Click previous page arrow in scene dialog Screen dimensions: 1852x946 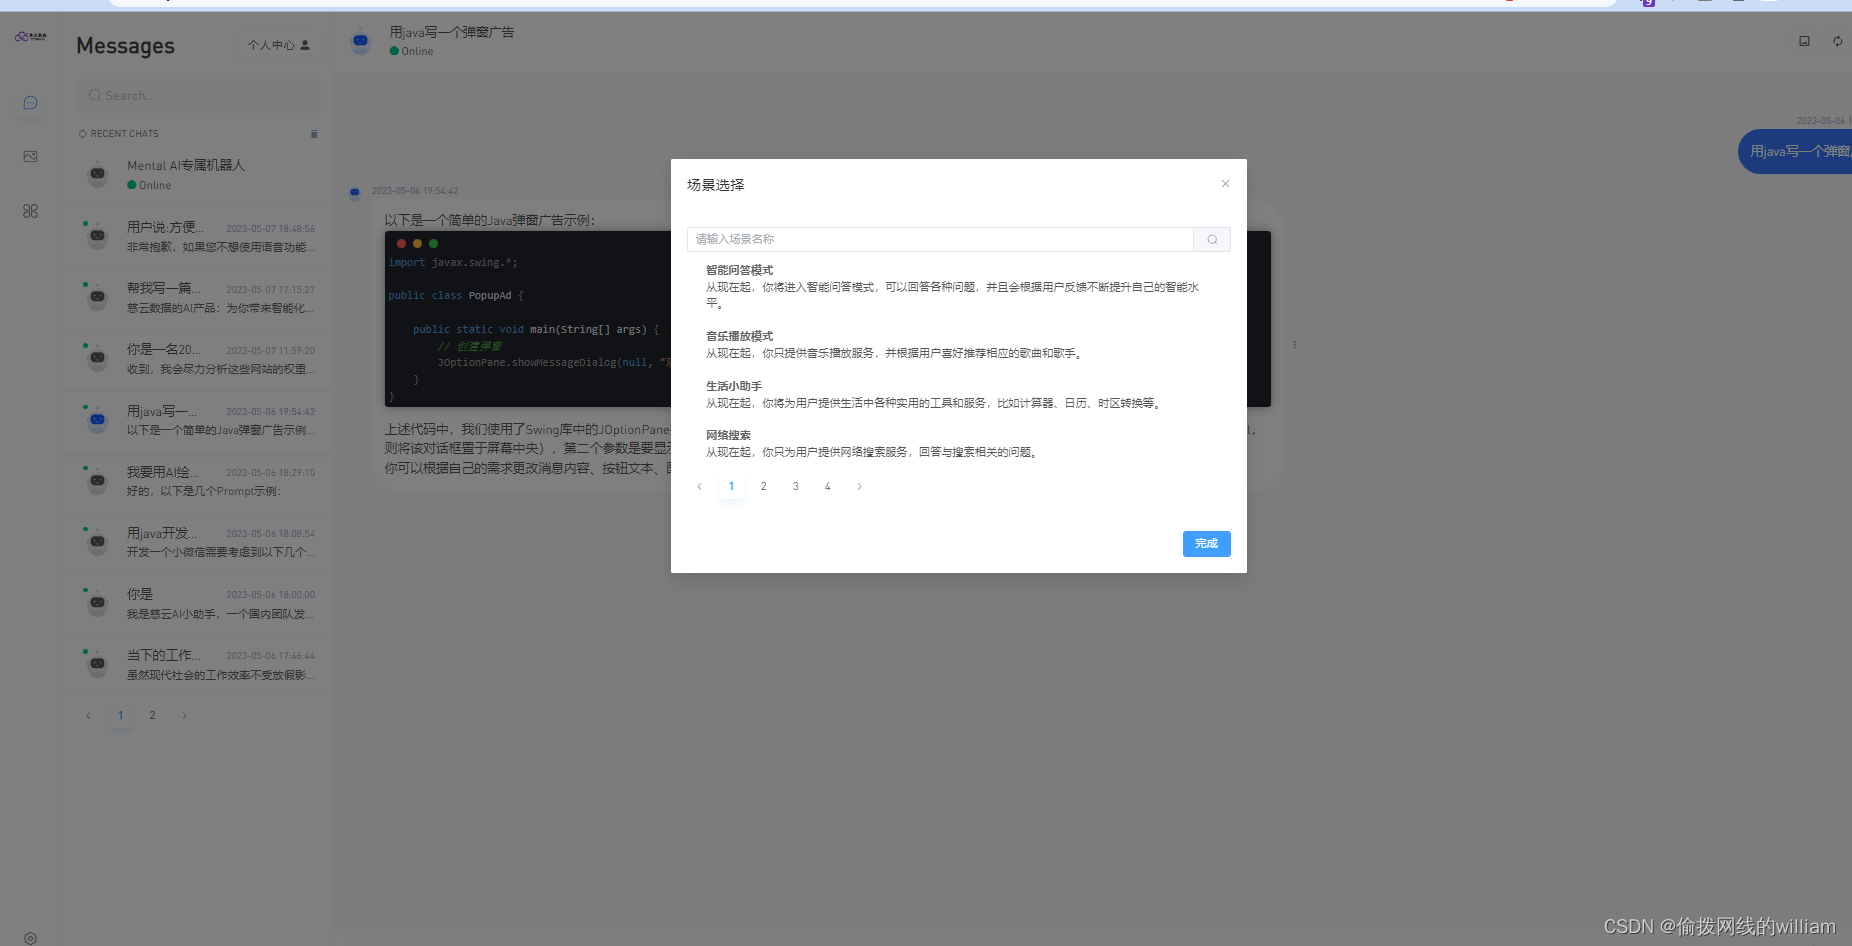tap(699, 487)
